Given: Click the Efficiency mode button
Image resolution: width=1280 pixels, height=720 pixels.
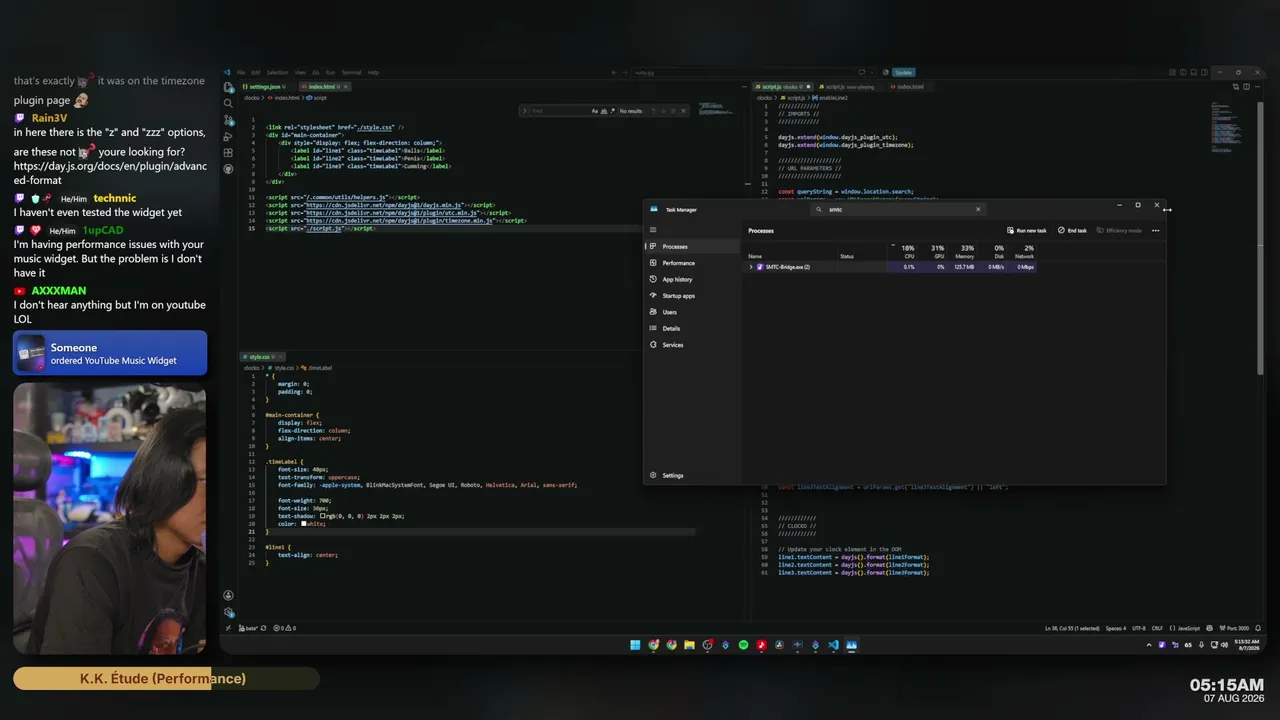Looking at the screenshot, I should tap(1119, 231).
